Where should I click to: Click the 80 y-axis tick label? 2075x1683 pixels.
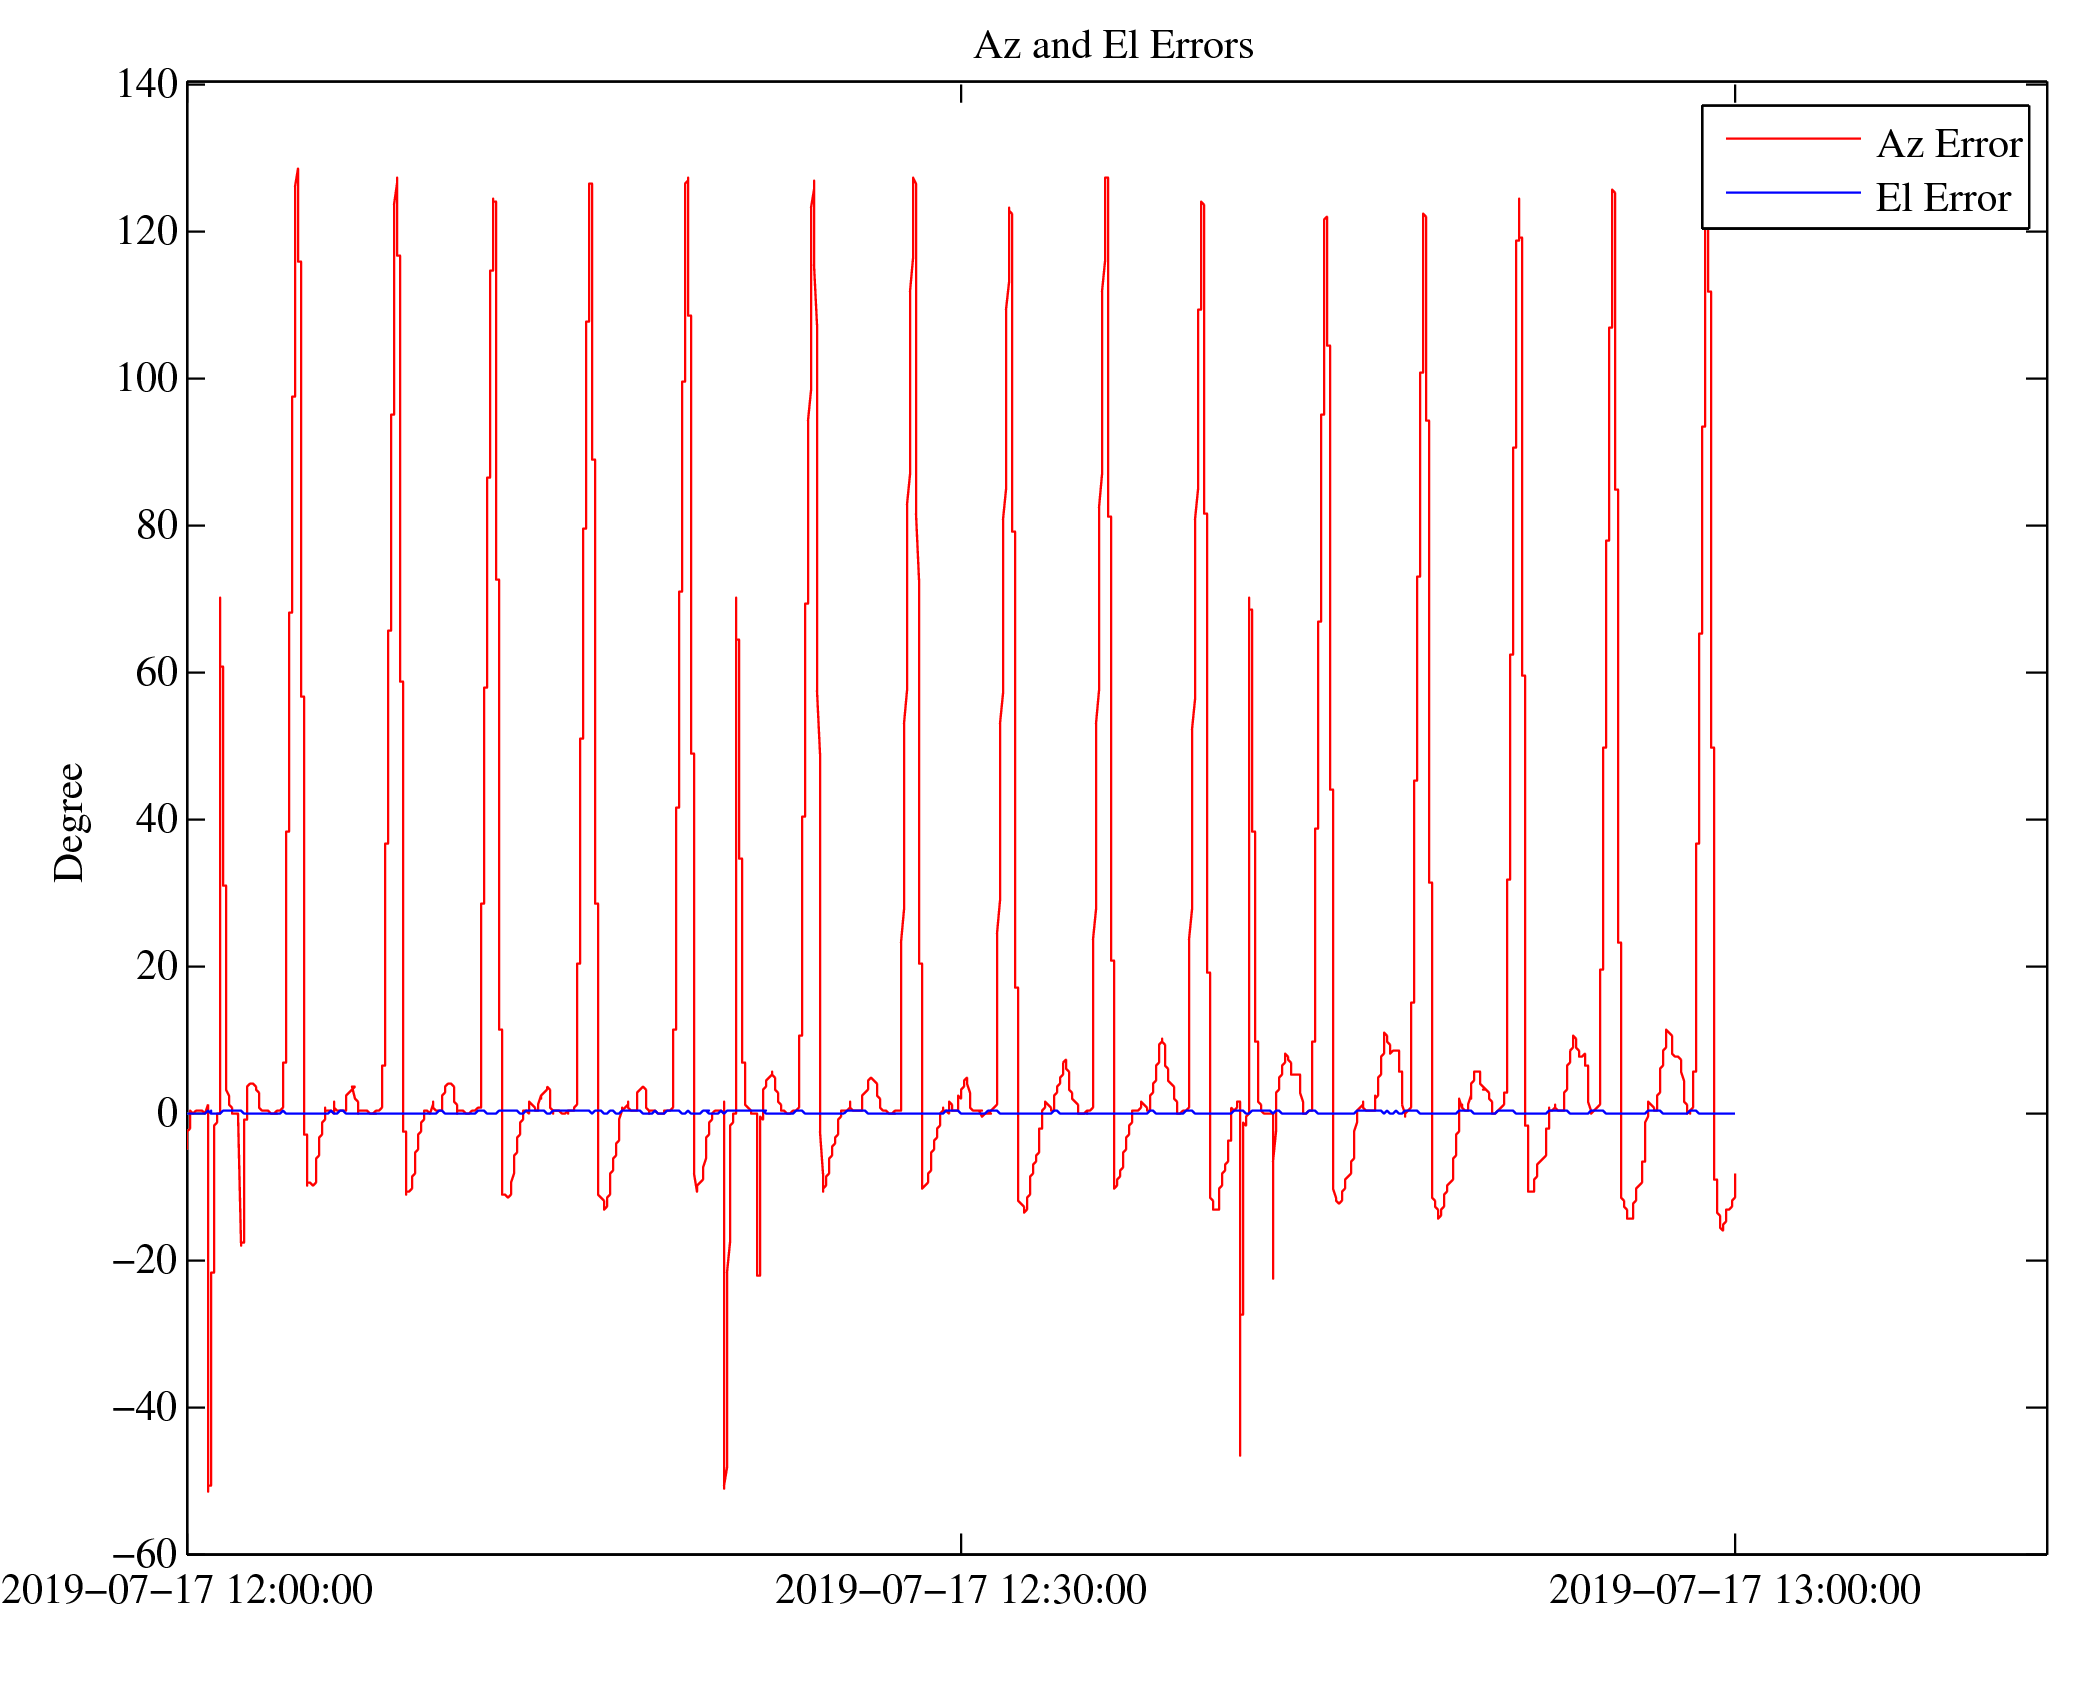tap(157, 525)
